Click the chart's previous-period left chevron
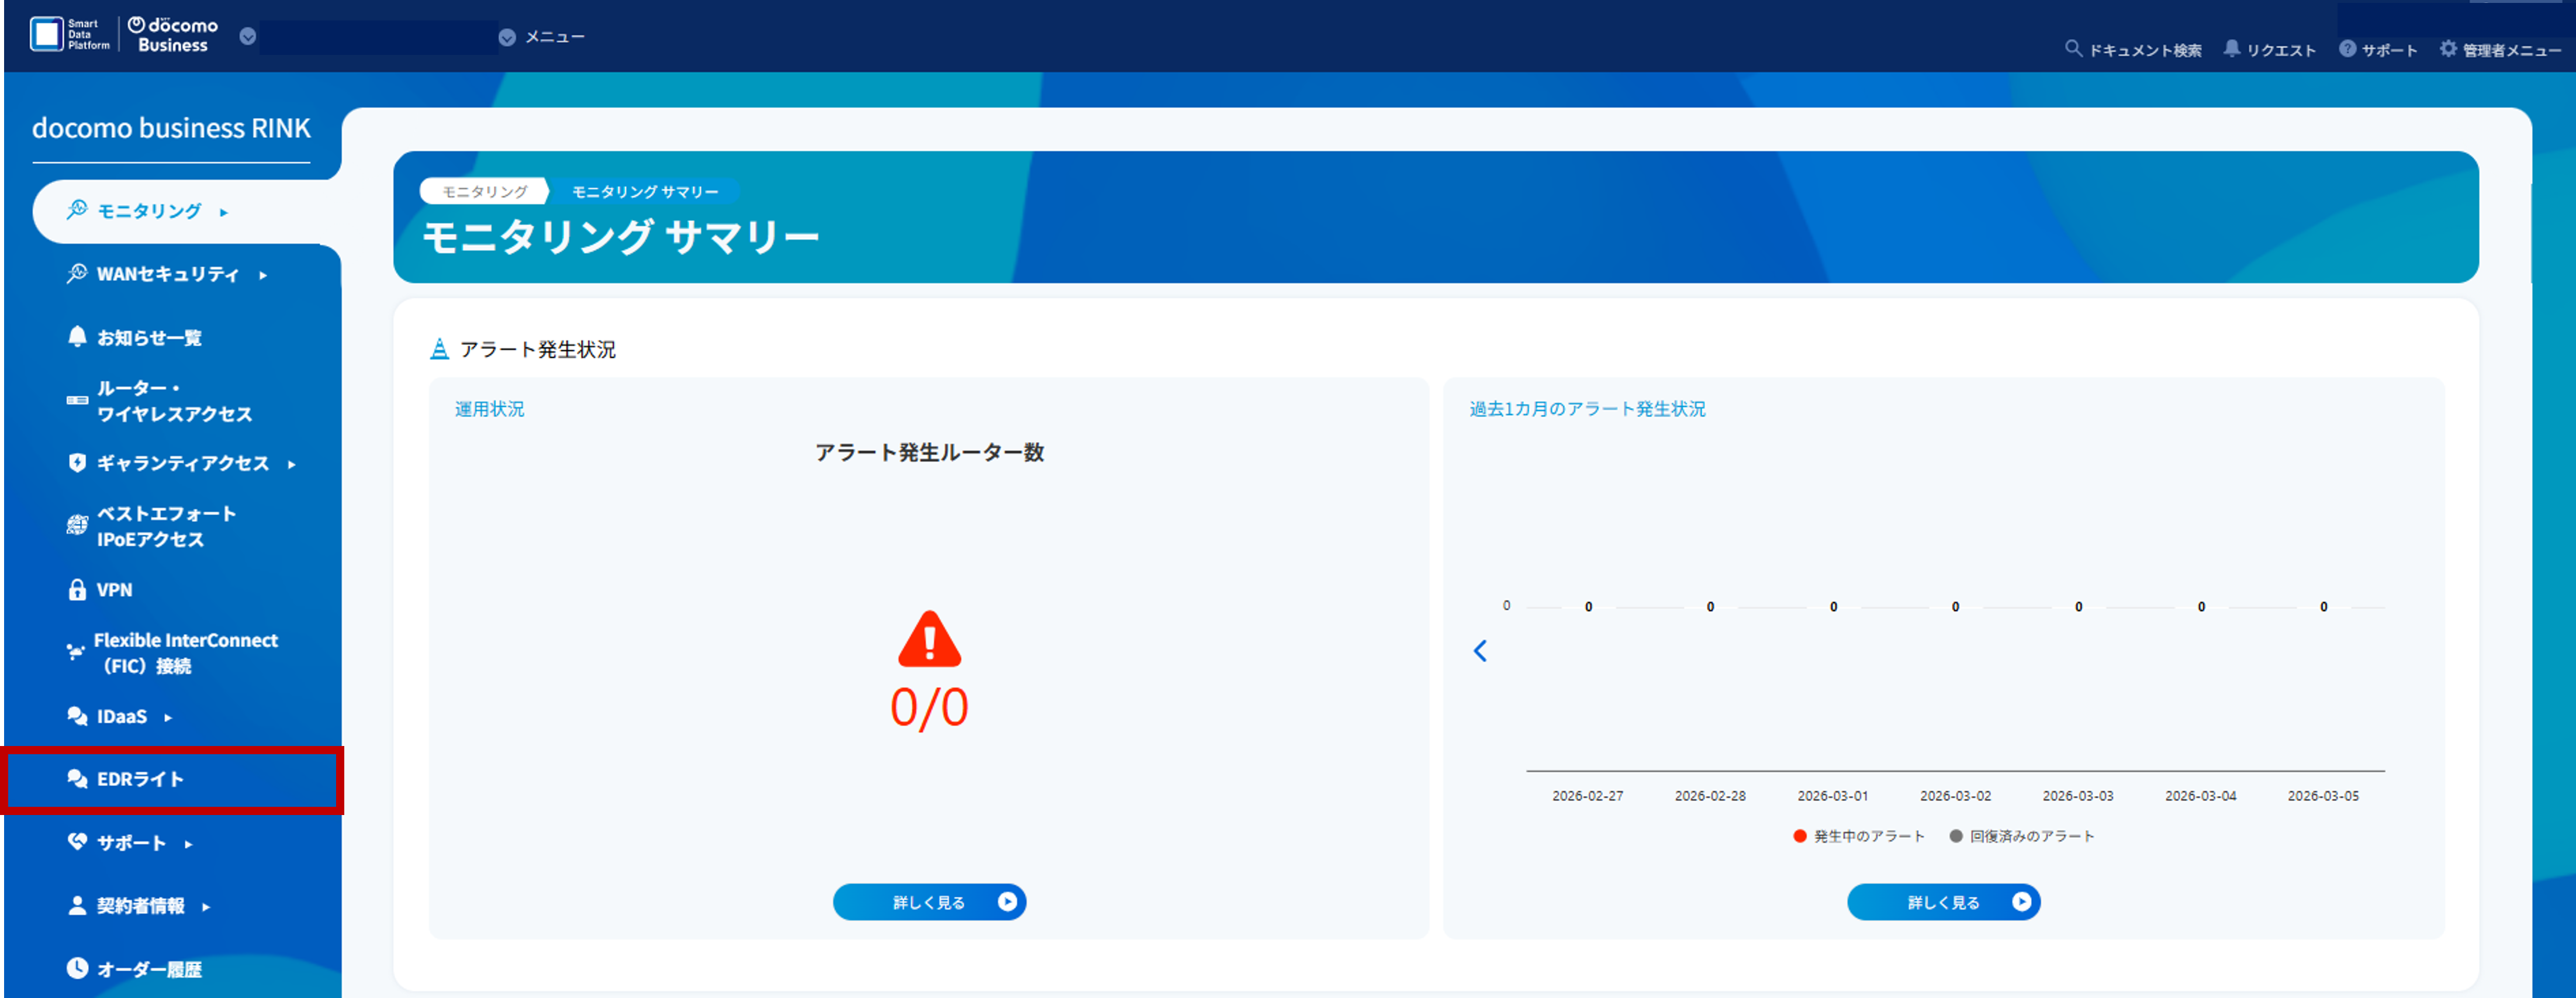 [1480, 651]
